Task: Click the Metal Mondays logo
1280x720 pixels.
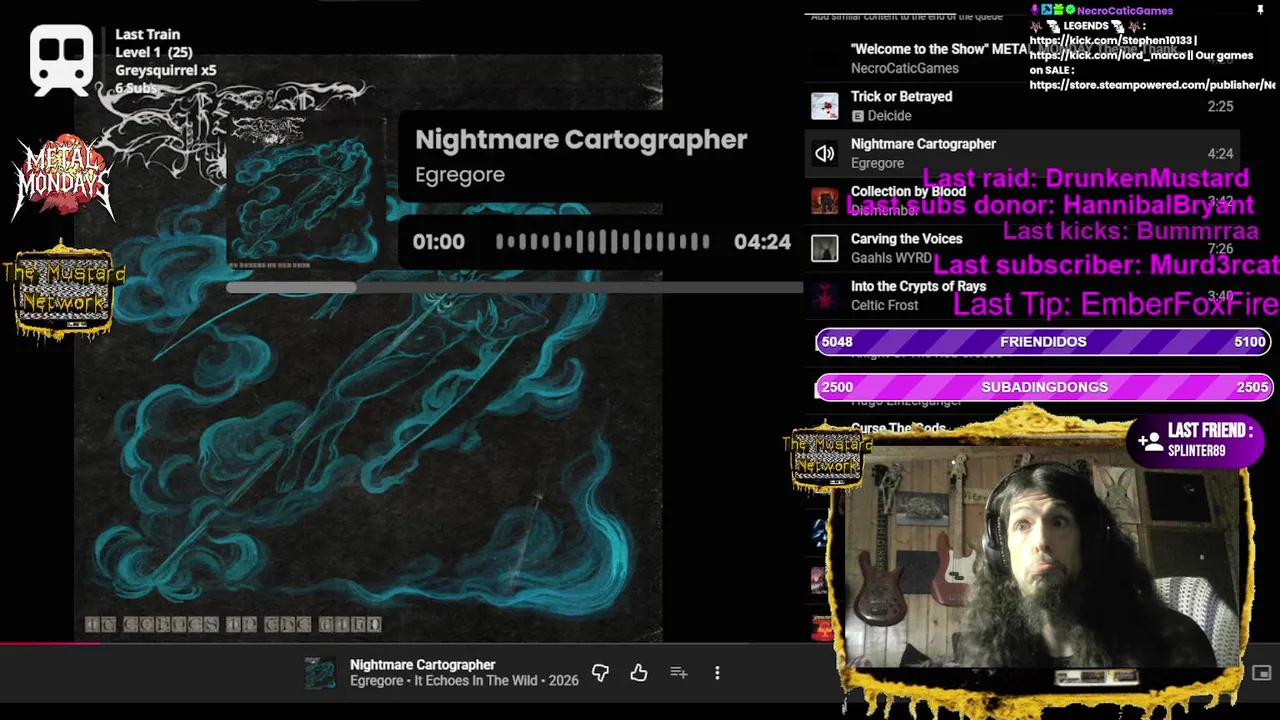Action: click(62, 178)
